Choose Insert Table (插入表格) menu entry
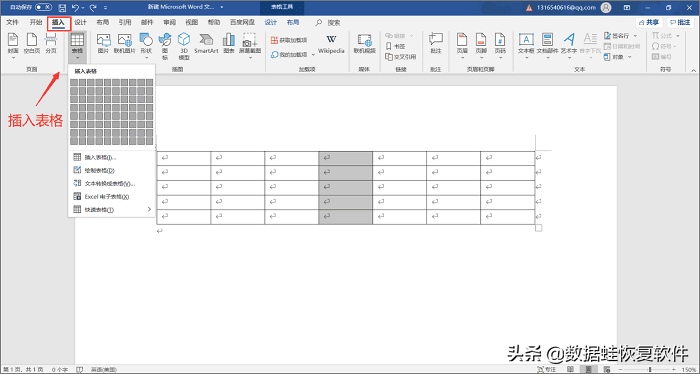The width and height of the screenshot is (700, 374). pos(112,157)
